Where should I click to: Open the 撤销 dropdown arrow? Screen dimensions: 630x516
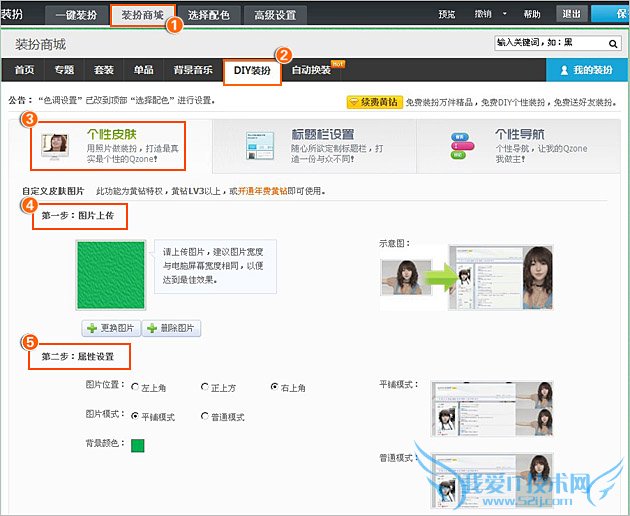pos(504,14)
